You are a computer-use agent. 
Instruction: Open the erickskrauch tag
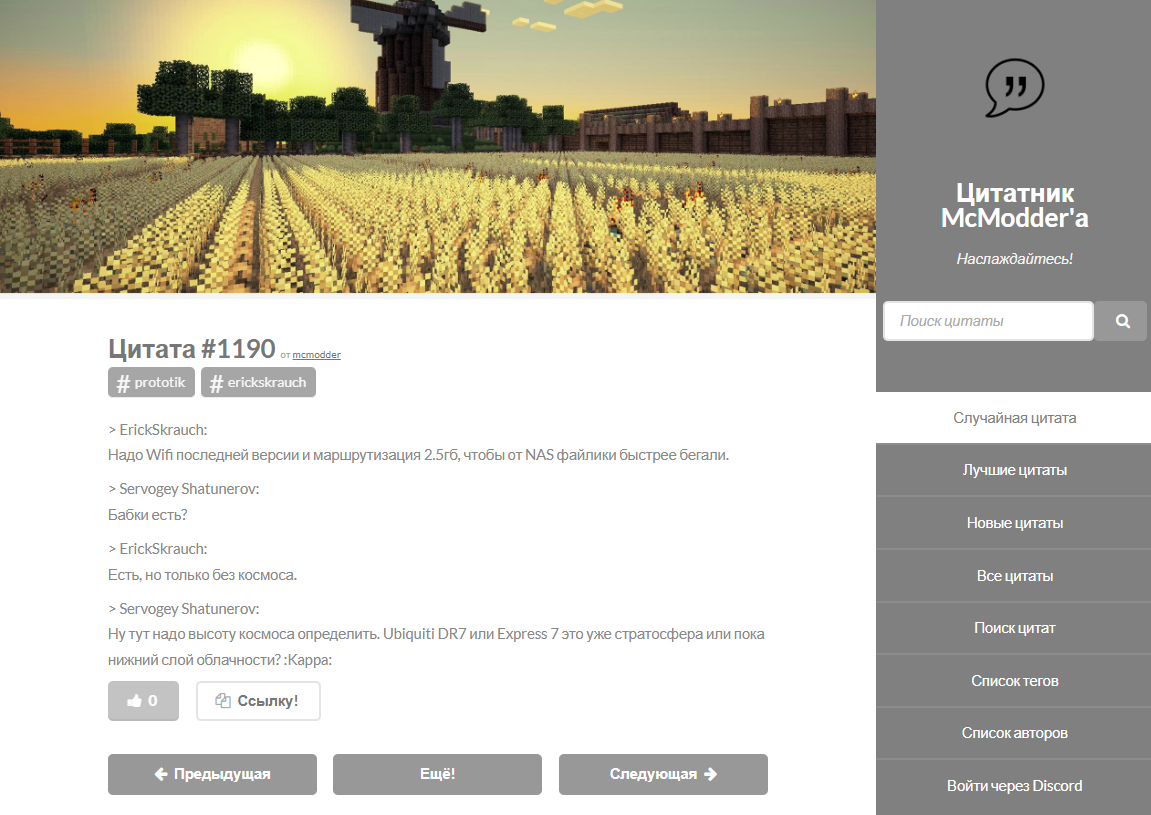[258, 382]
